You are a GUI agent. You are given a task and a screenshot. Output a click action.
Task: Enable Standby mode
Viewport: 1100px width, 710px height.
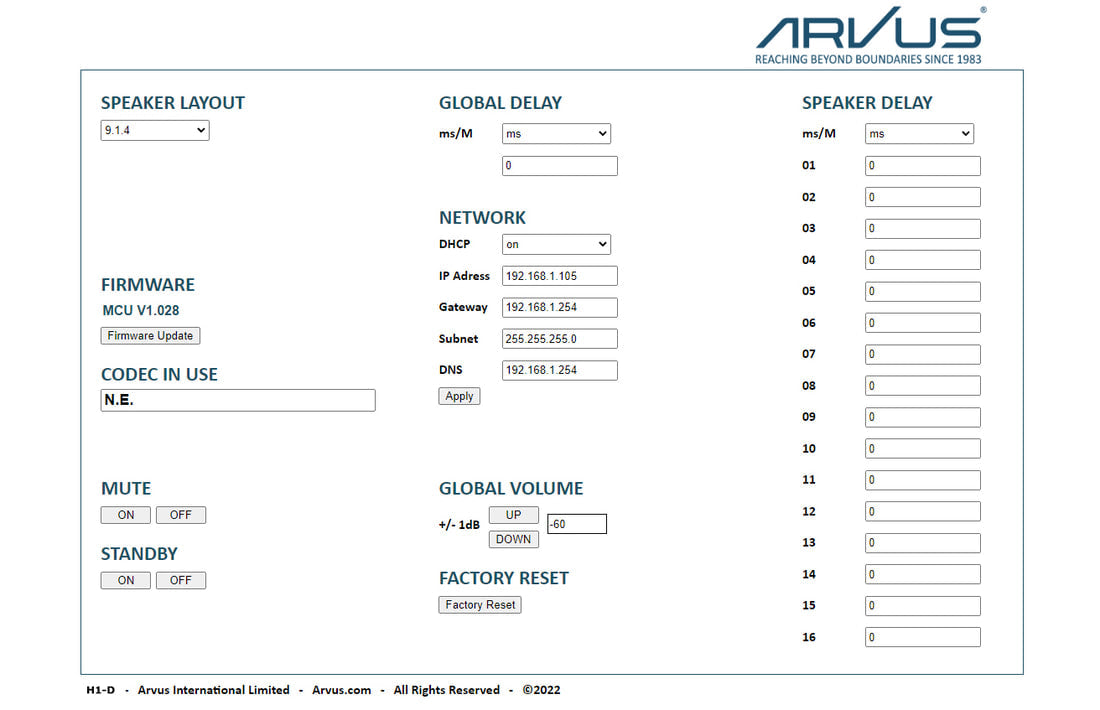[x=125, y=580]
